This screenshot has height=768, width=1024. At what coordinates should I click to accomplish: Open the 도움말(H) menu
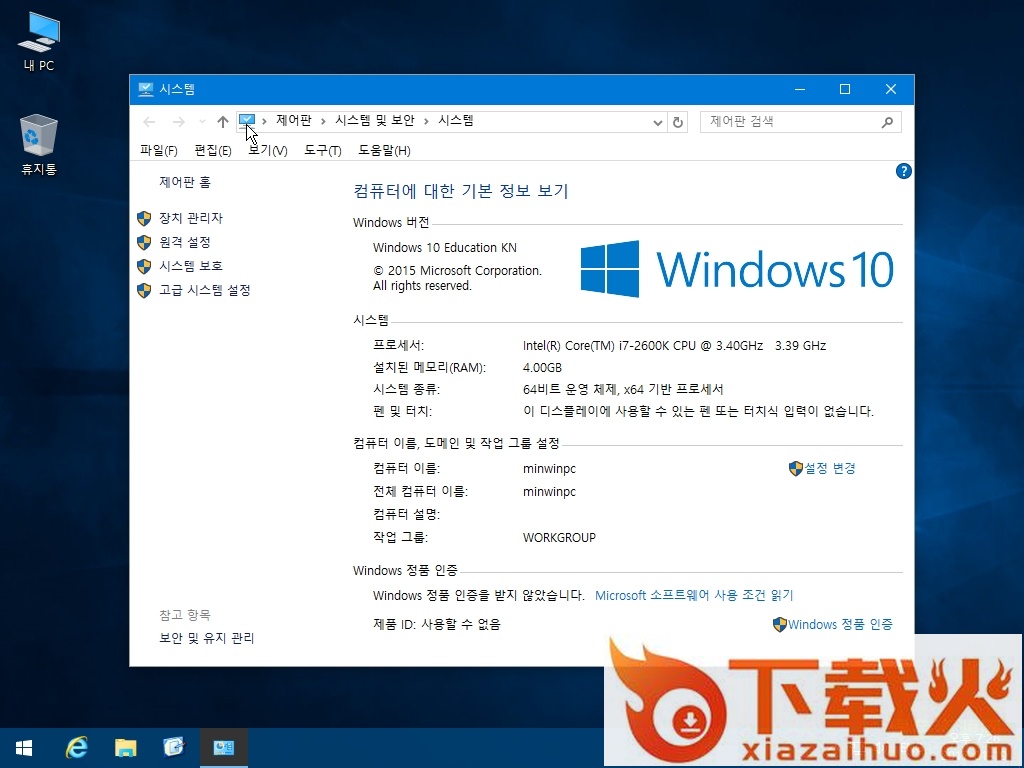pos(384,151)
